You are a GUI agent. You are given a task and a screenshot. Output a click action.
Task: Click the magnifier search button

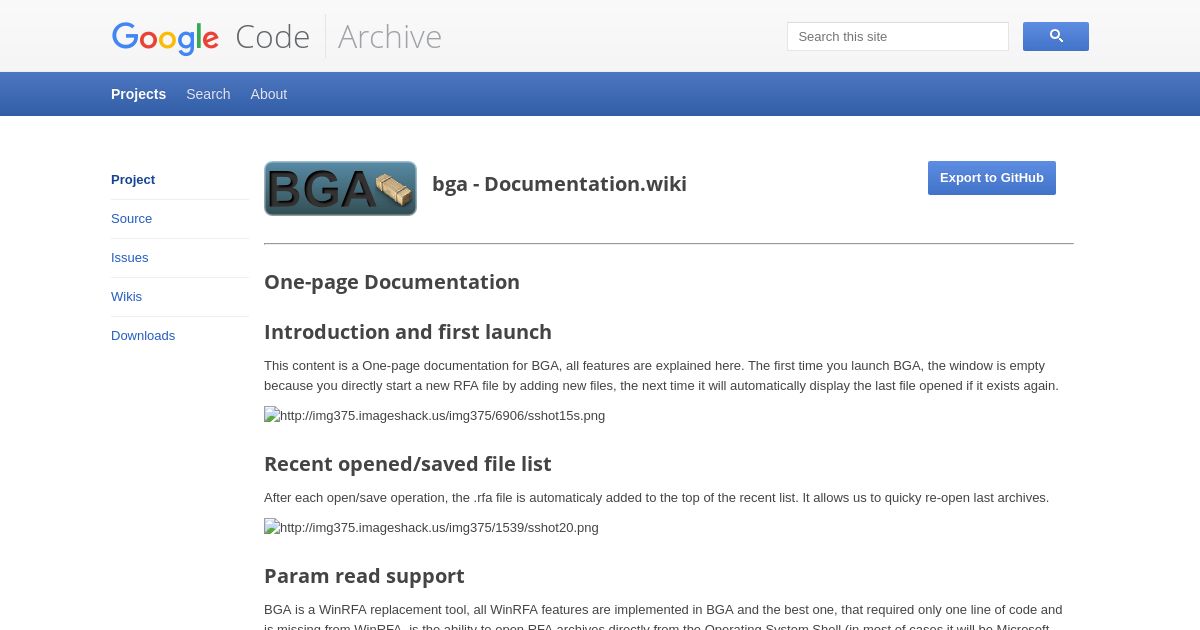coord(1055,36)
